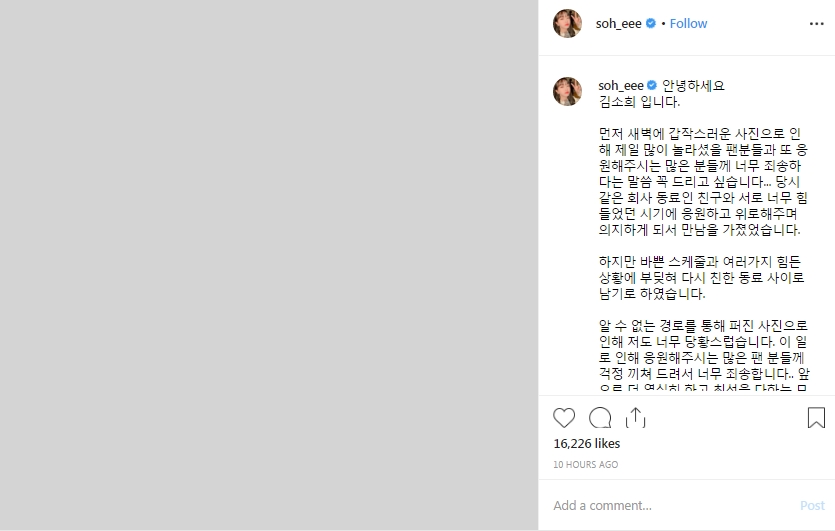Click the greeting line 안녕하세요 in caption
The width and height of the screenshot is (835, 531).
(693, 86)
